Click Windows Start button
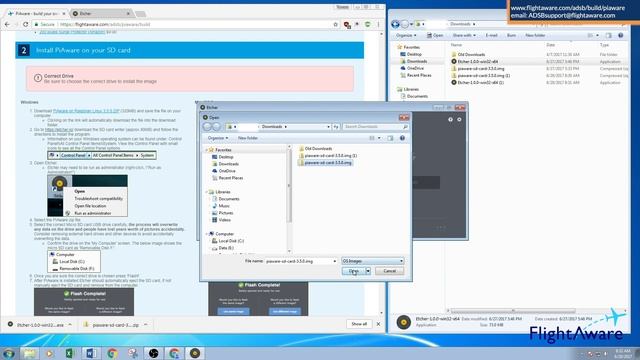Image resolution: width=640 pixels, height=360 pixels. pyautogui.click(x=8, y=353)
